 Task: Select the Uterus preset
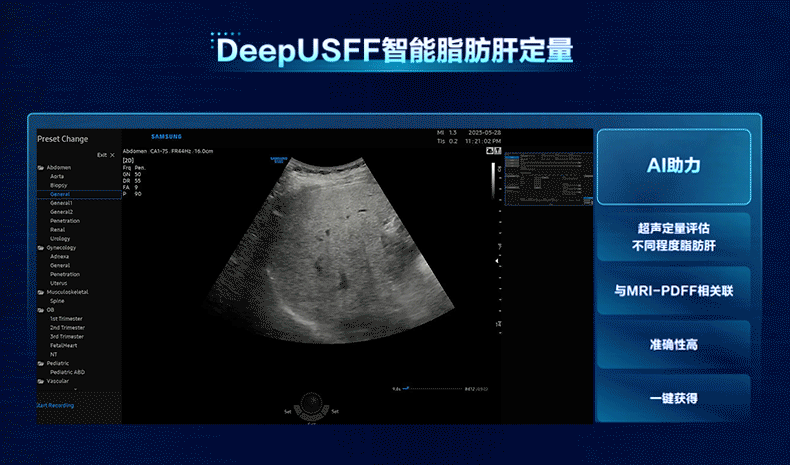click(58, 283)
